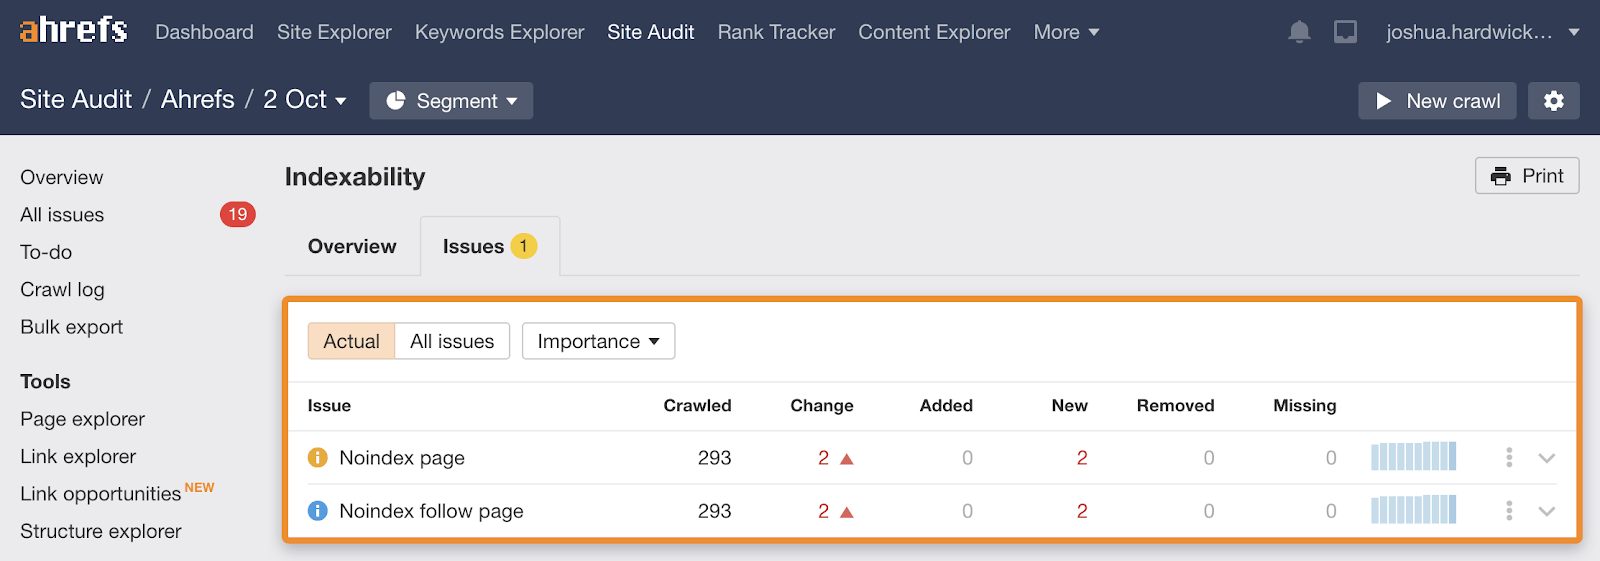This screenshot has height=561, width=1600.
Task: Click history bar chart for Noindex follow page
Action: tap(1413, 509)
